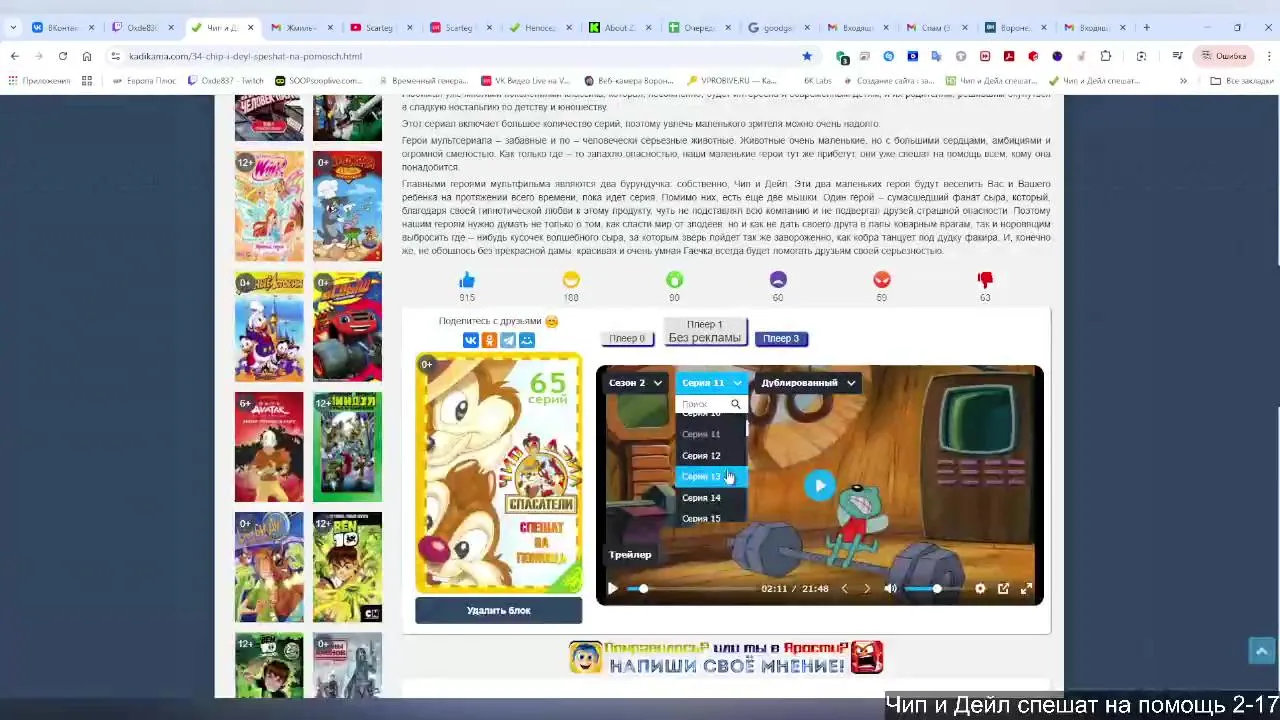Open the browser extensions puzzle icon
The width and height of the screenshot is (1280, 720).
1105,56
